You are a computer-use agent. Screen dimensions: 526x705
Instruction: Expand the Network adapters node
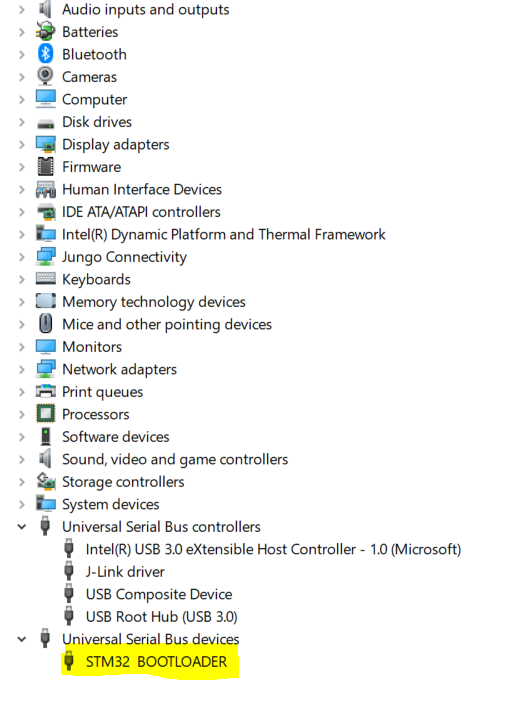click(22, 369)
